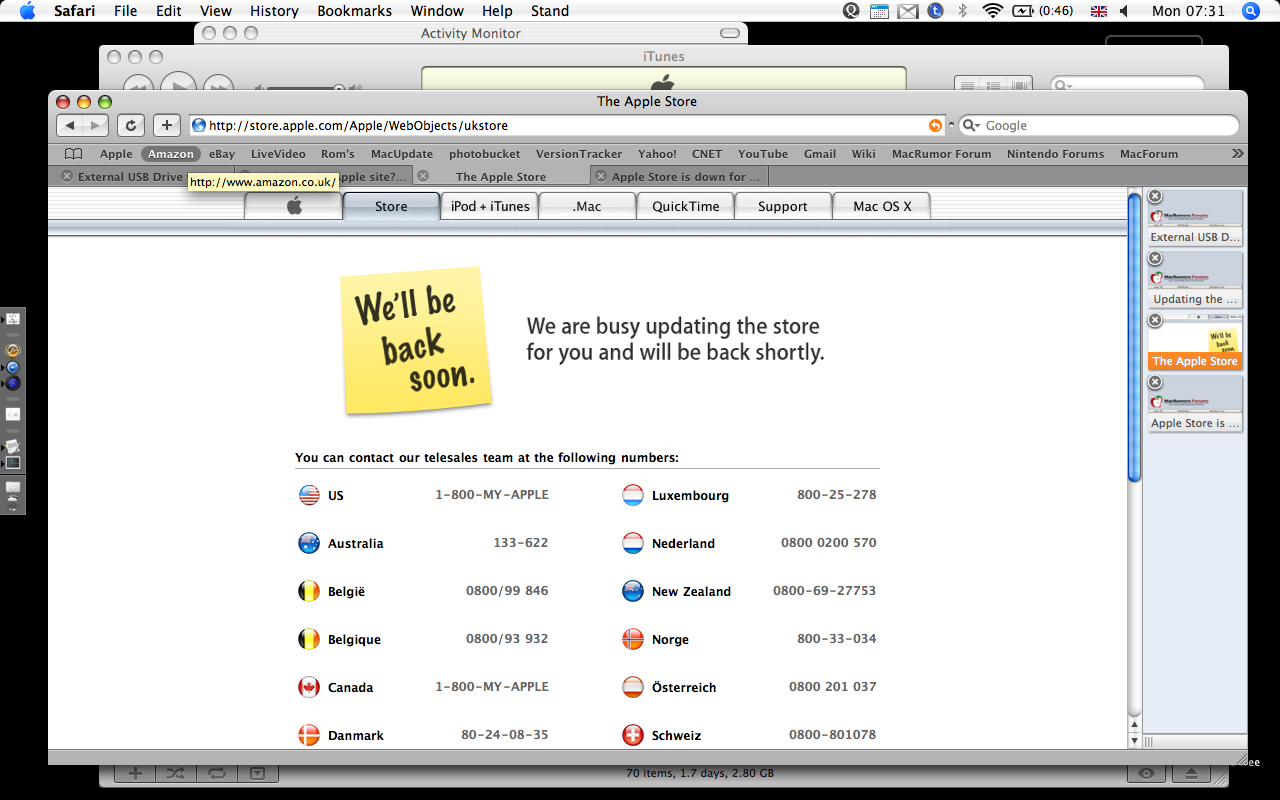The image size is (1280, 800).
Task: Eject the disc in iTunes
Action: (1191, 773)
